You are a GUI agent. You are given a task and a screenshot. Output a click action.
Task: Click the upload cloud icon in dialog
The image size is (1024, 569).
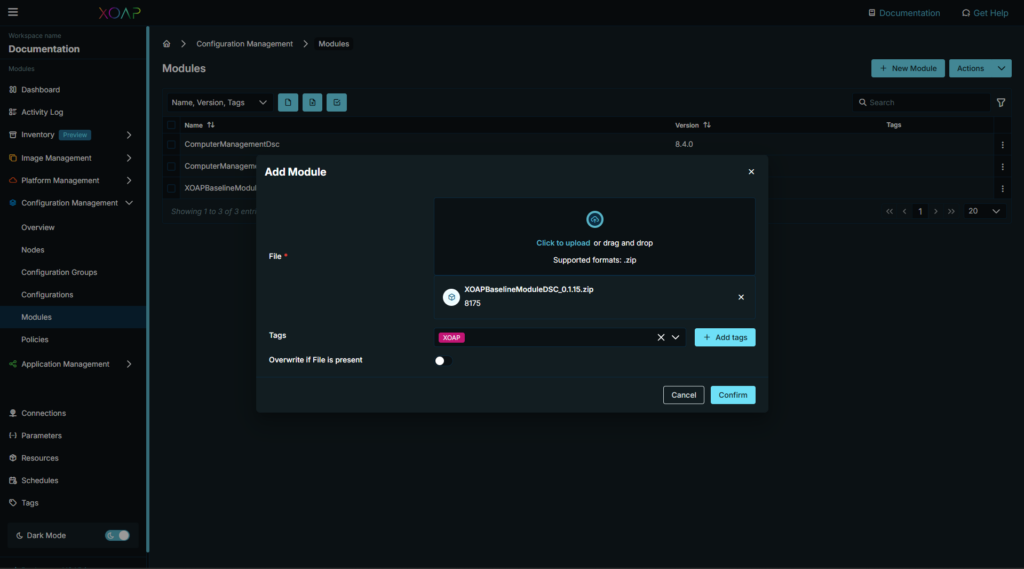(594, 219)
